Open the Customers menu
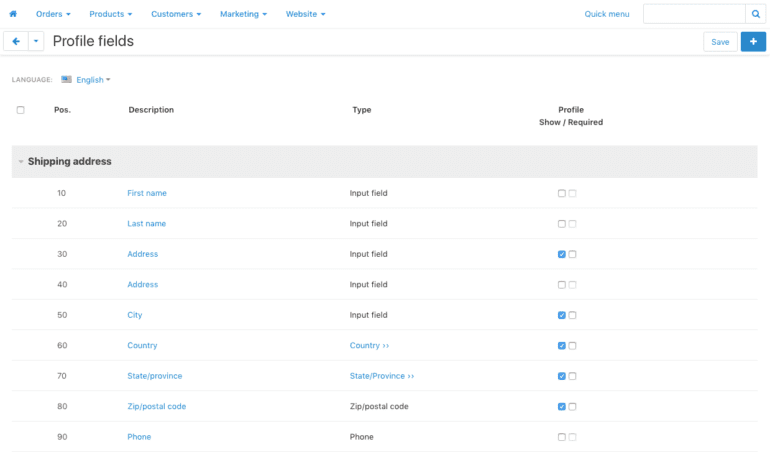 point(176,14)
